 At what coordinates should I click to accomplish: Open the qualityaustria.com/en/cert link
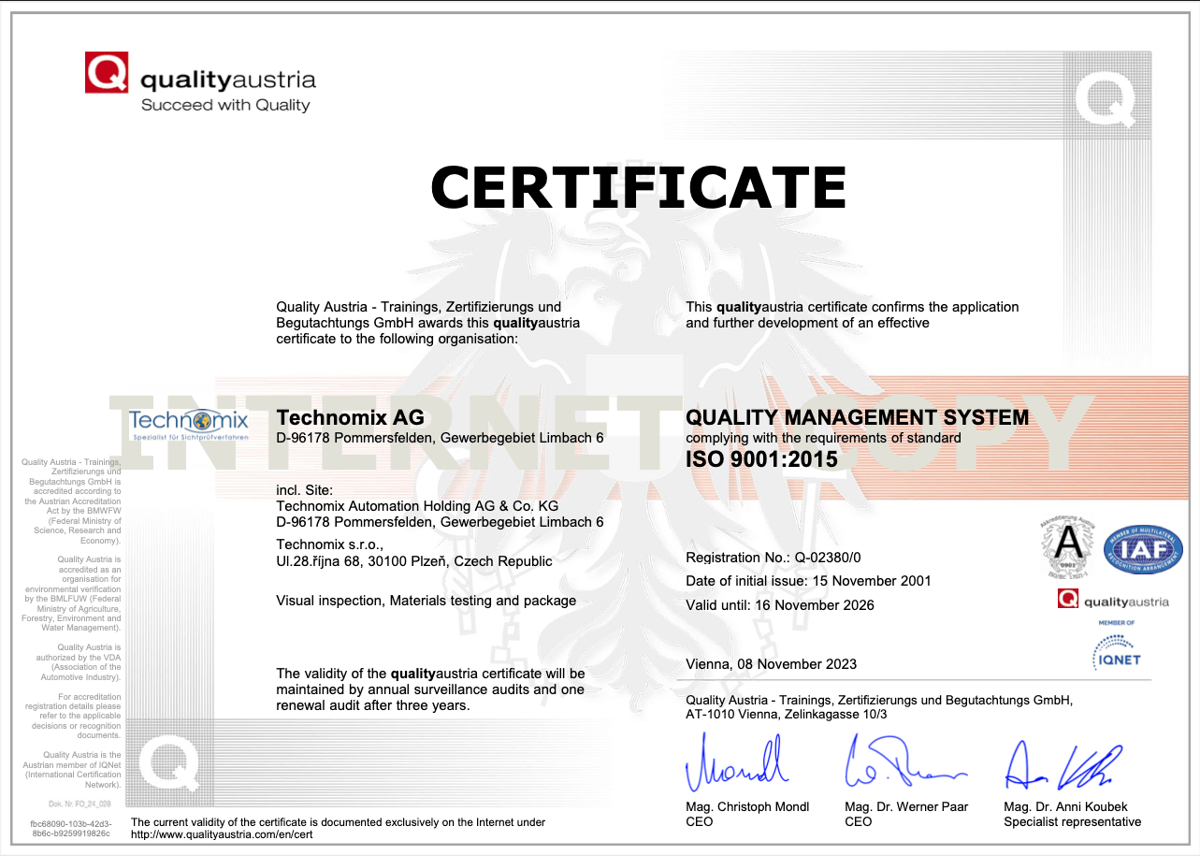click(221, 835)
